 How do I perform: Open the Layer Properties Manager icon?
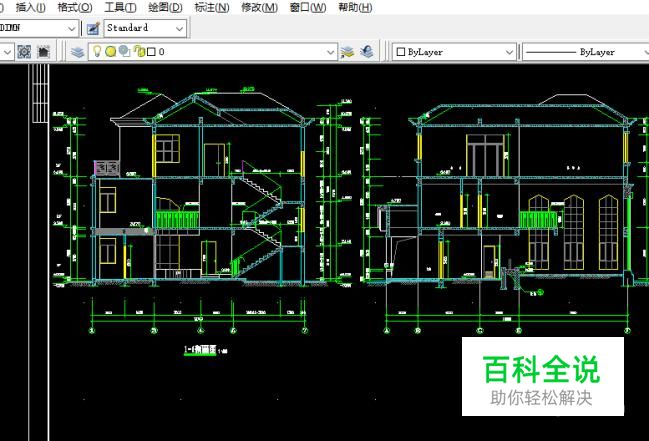[77, 52]
